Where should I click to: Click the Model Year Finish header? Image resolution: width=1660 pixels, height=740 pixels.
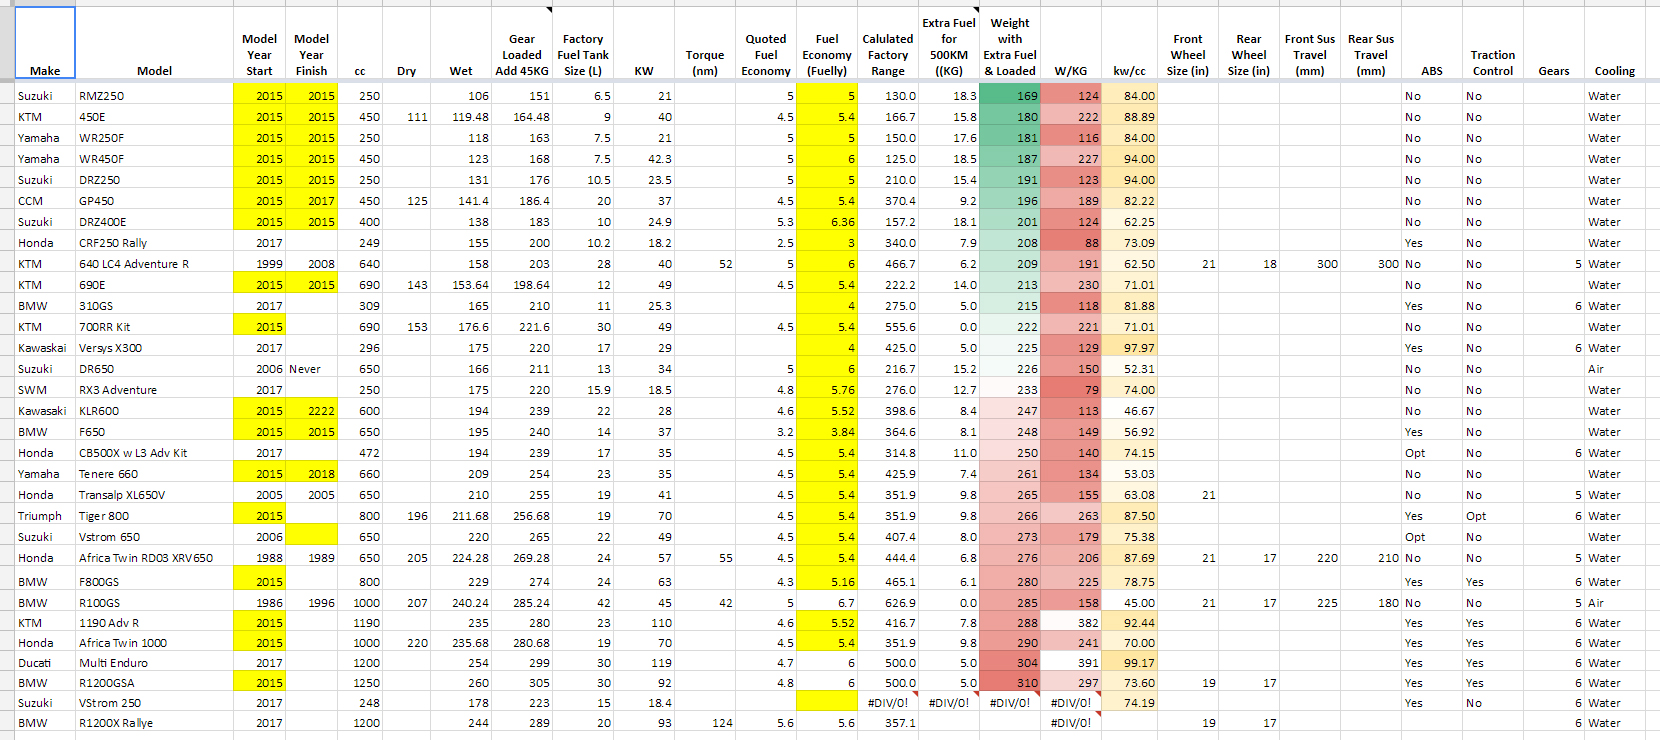click(311, 43)
